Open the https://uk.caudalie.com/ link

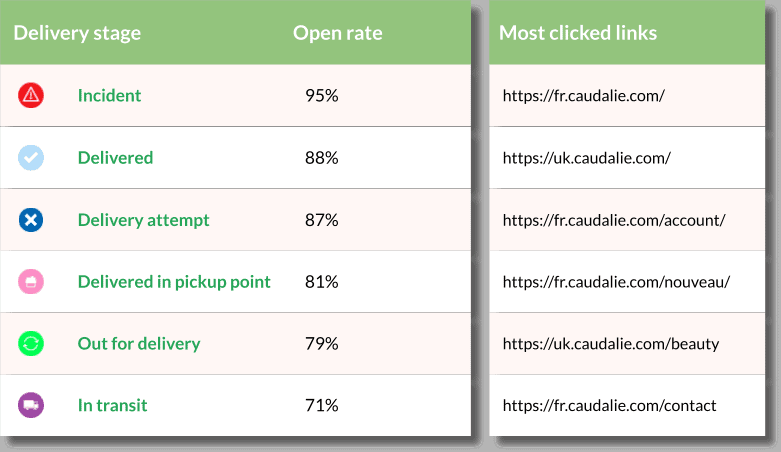(x=586, y=158)
